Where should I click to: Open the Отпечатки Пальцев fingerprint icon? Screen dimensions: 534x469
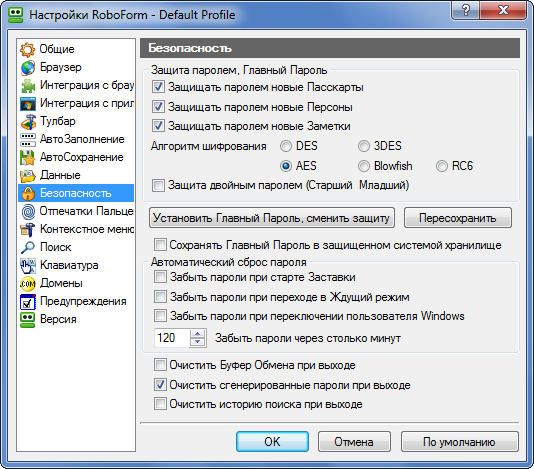[x=28, y=212]
